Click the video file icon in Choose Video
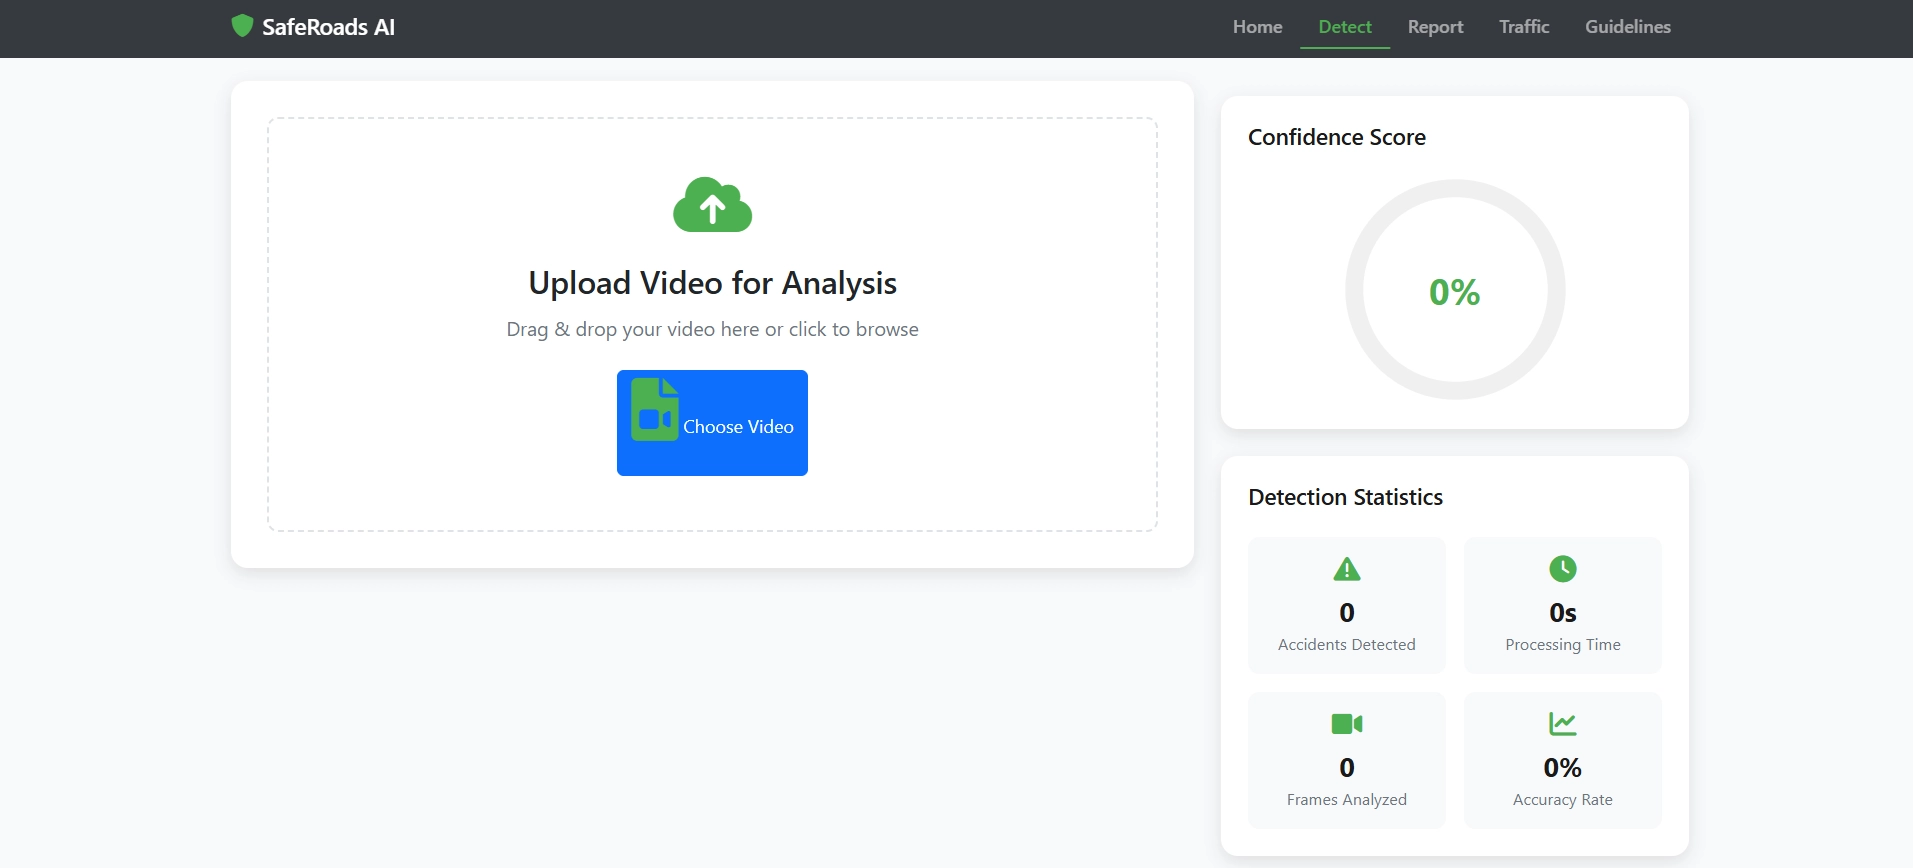Screen dimensions: 1913x868 655,410
